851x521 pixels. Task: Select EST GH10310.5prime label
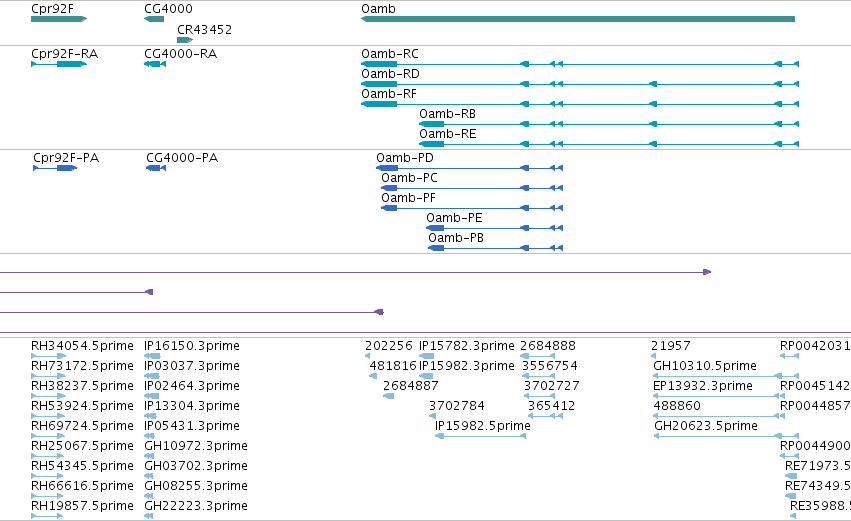705,366
